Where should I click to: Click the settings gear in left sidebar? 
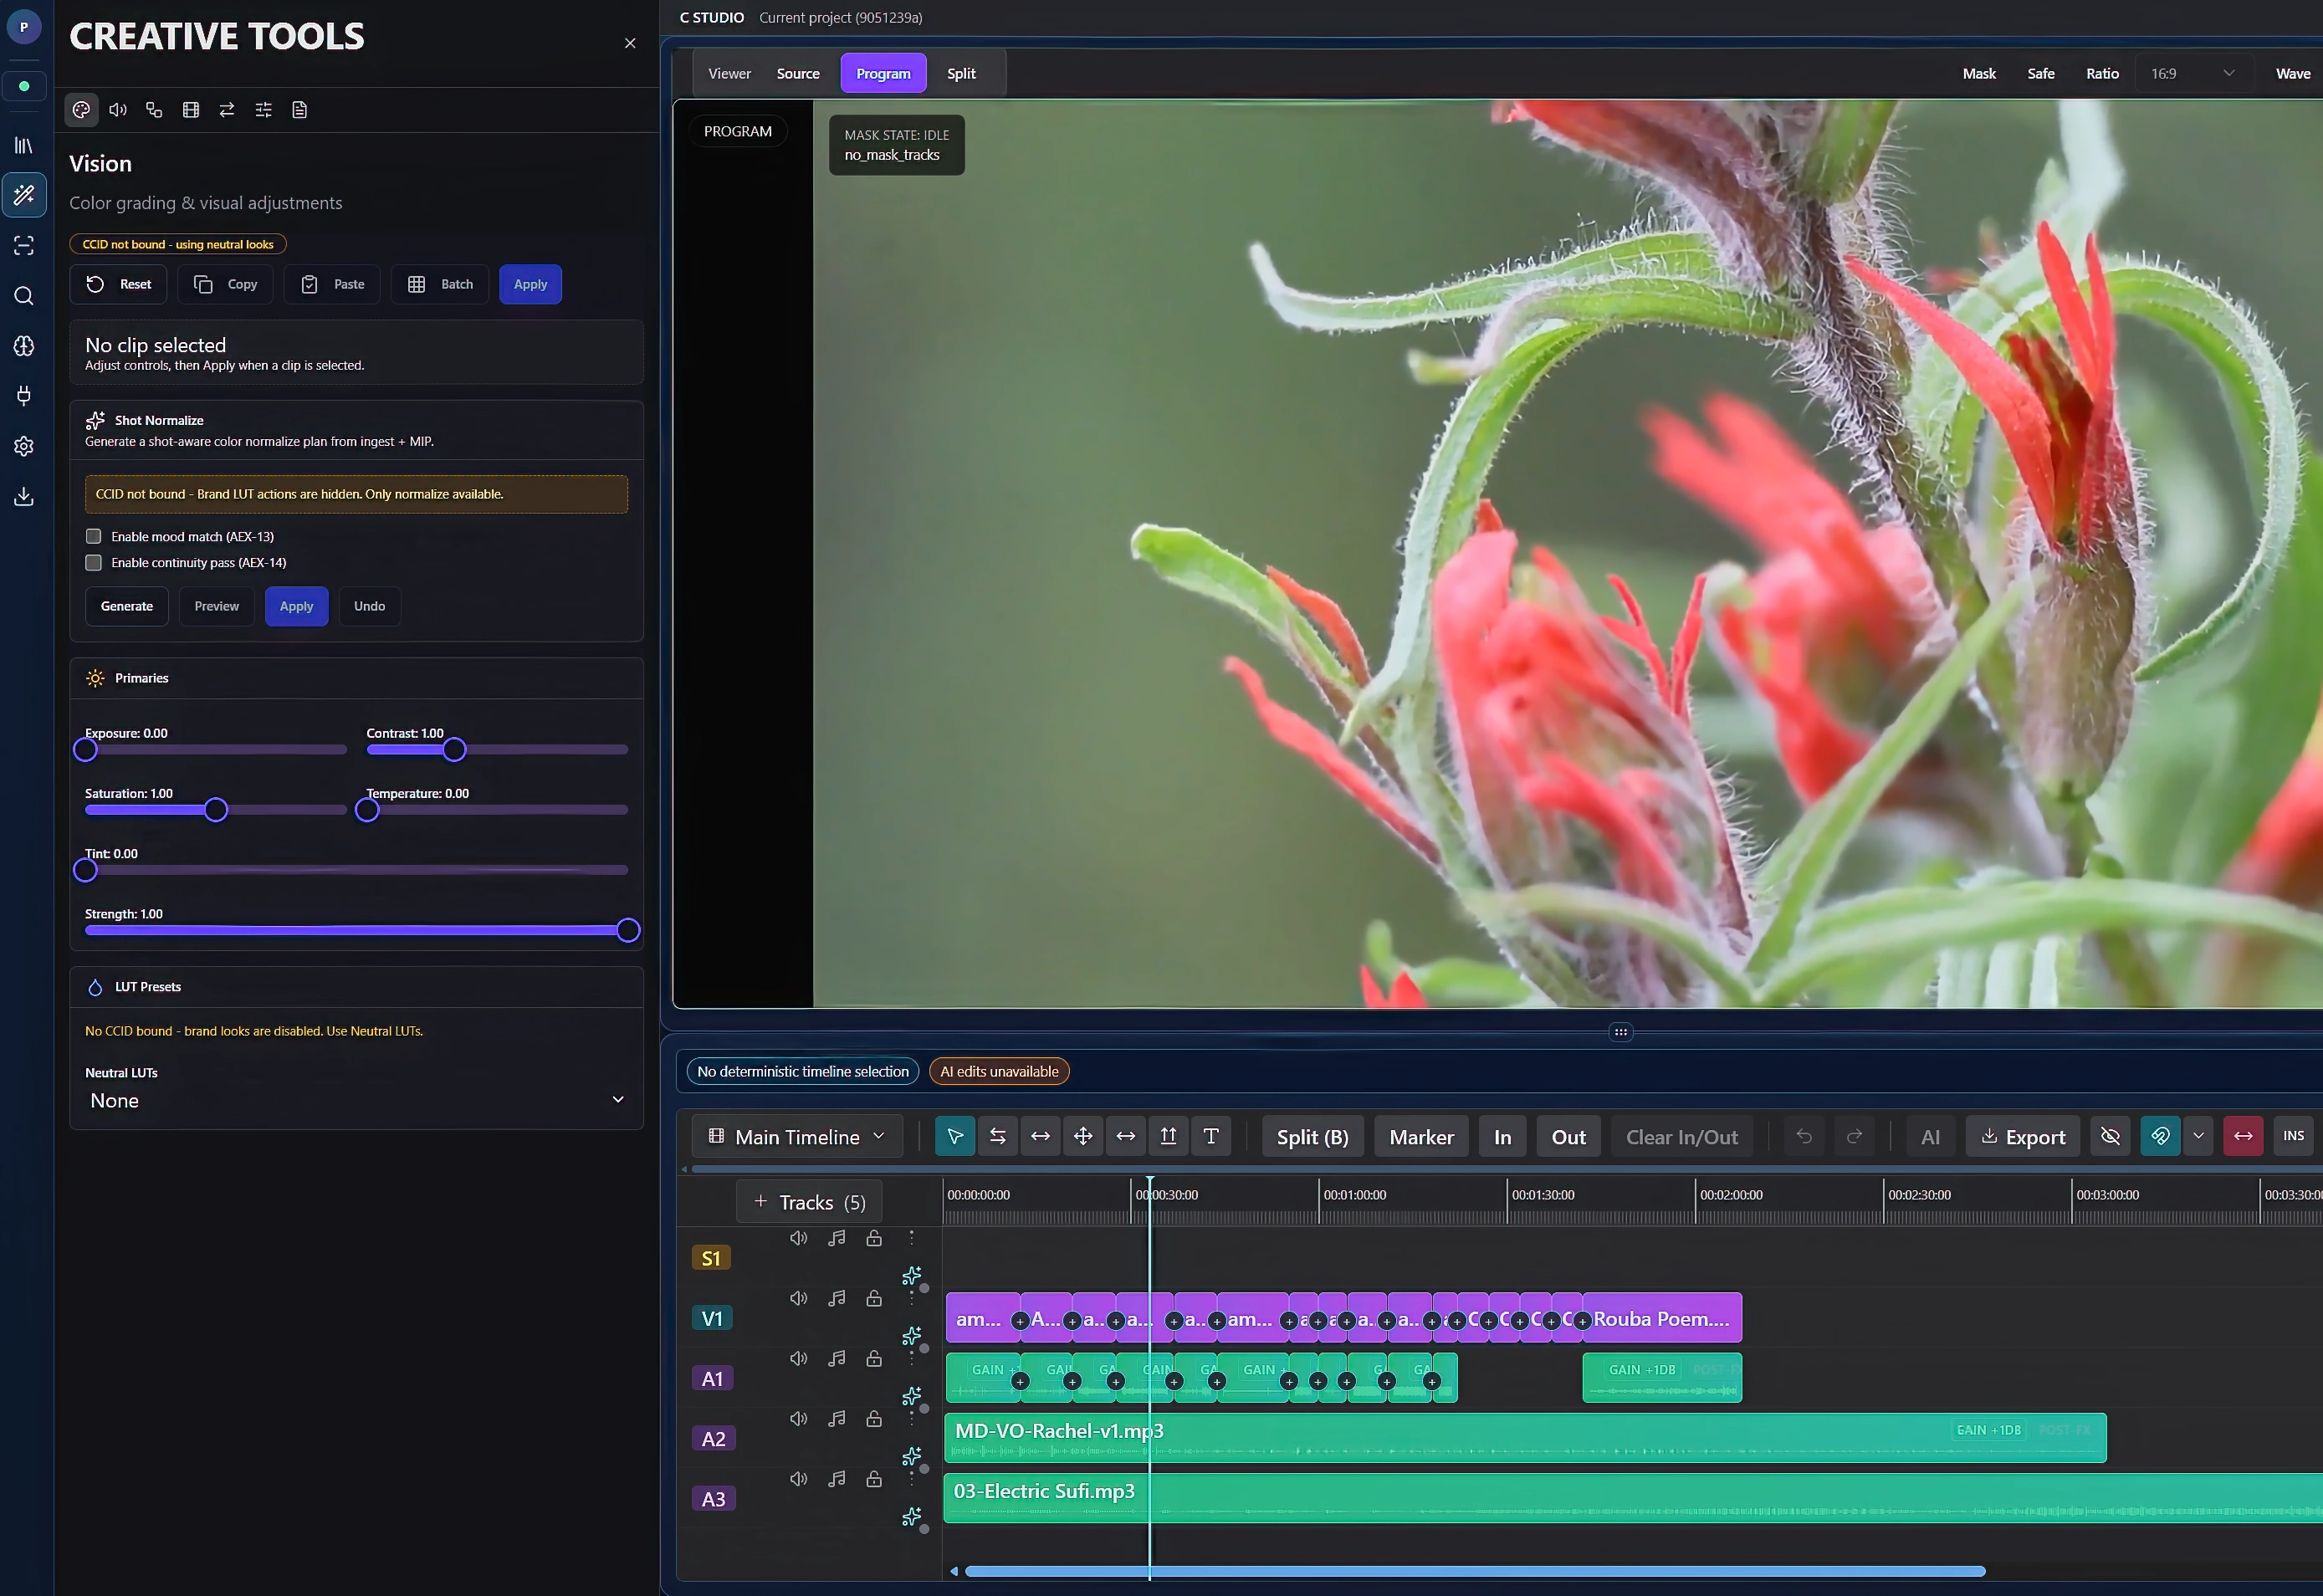(x=24, y=446)
